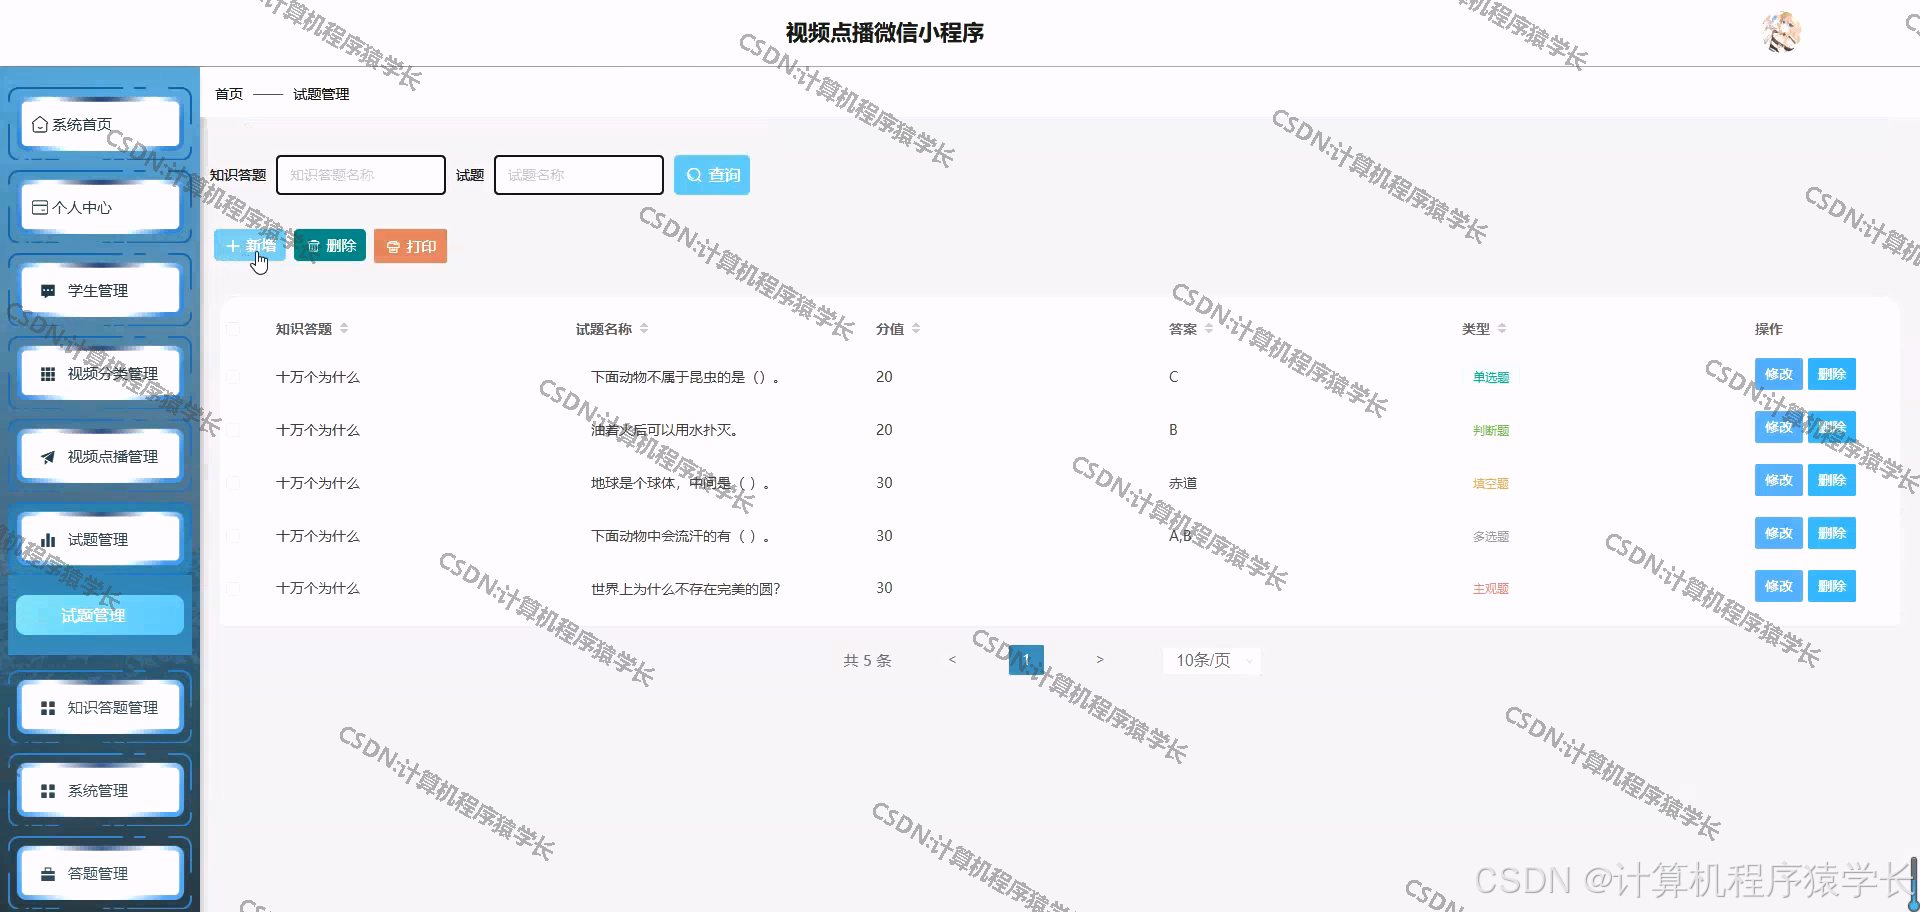Open 个人中心 sidebar menu

(x=100, y=207)
